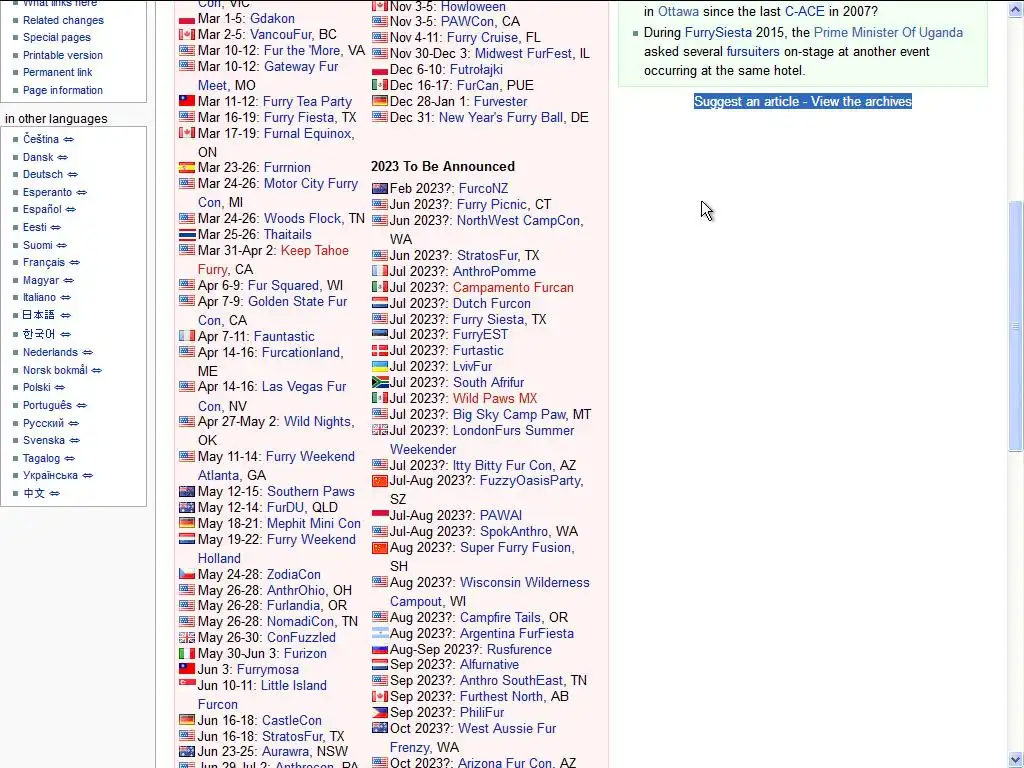Click the Philippine flag beside PhiliFur
This screenshot has width=1024, height=768.
pos(379,712)
